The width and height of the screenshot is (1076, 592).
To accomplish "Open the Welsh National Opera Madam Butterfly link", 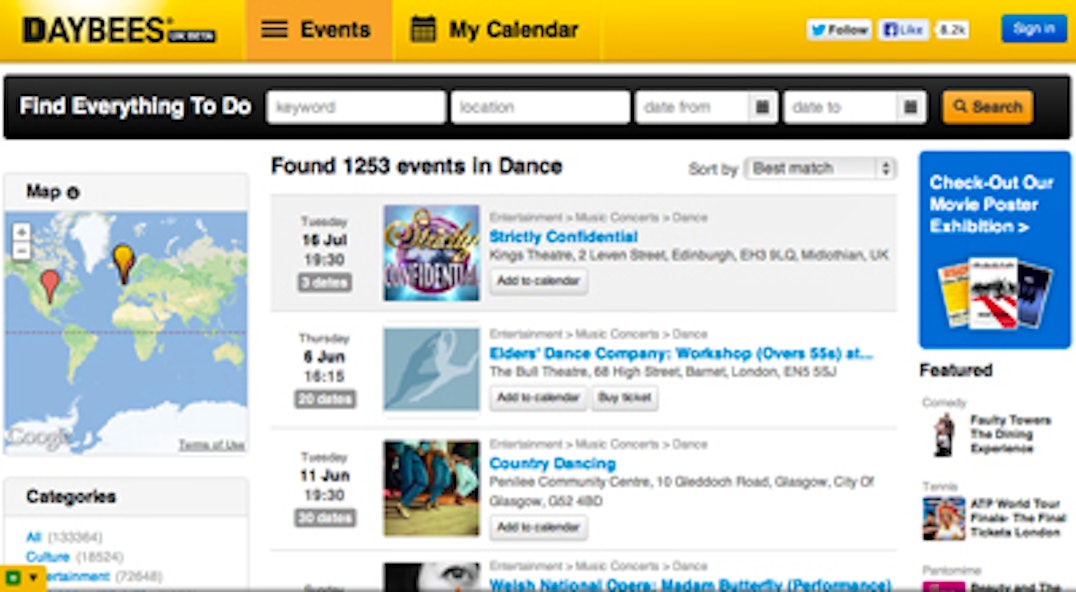I will [x=690, y=585].
